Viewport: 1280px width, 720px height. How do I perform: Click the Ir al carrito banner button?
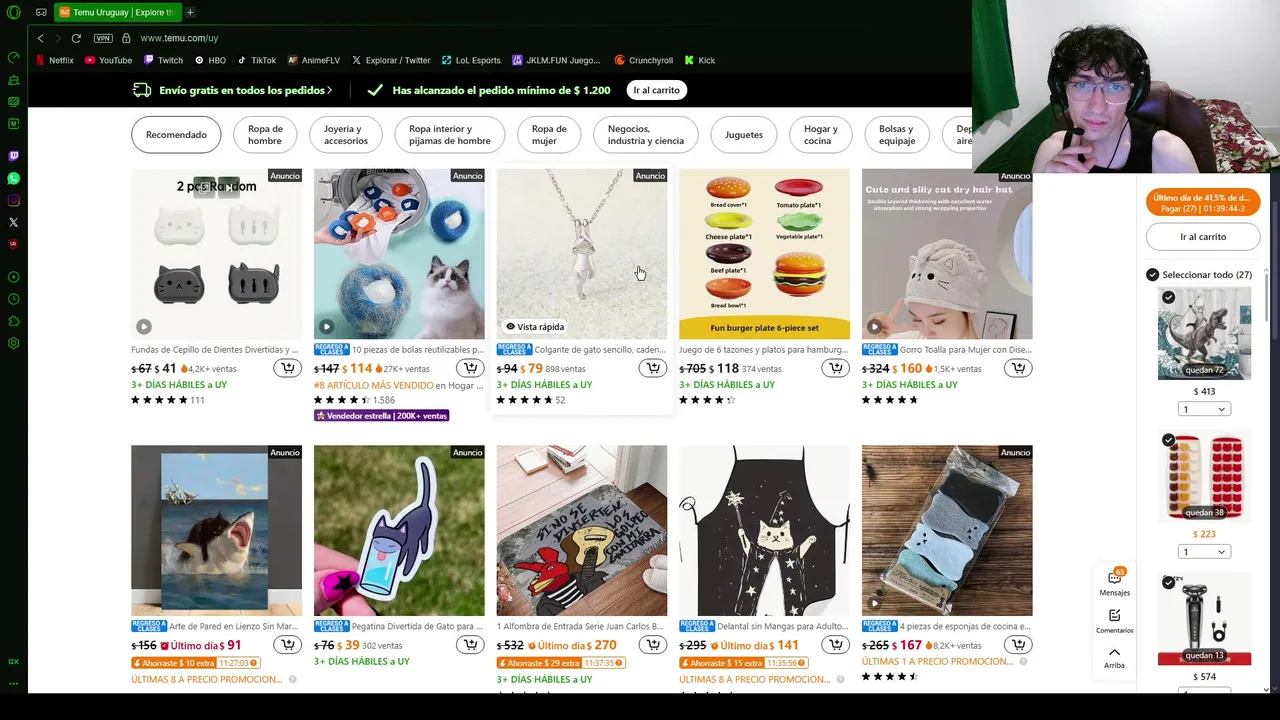click(656, 90)
